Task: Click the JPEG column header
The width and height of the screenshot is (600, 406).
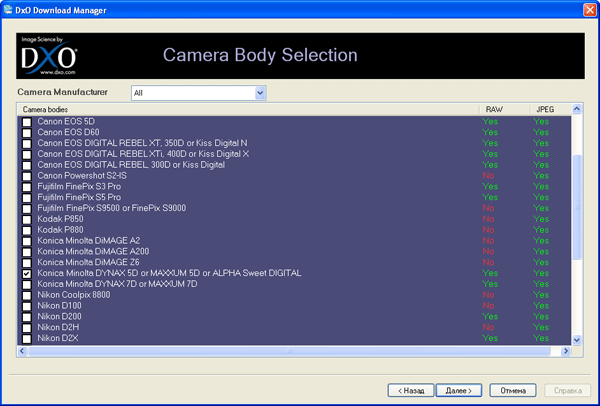Action: [x=551, y=109]
